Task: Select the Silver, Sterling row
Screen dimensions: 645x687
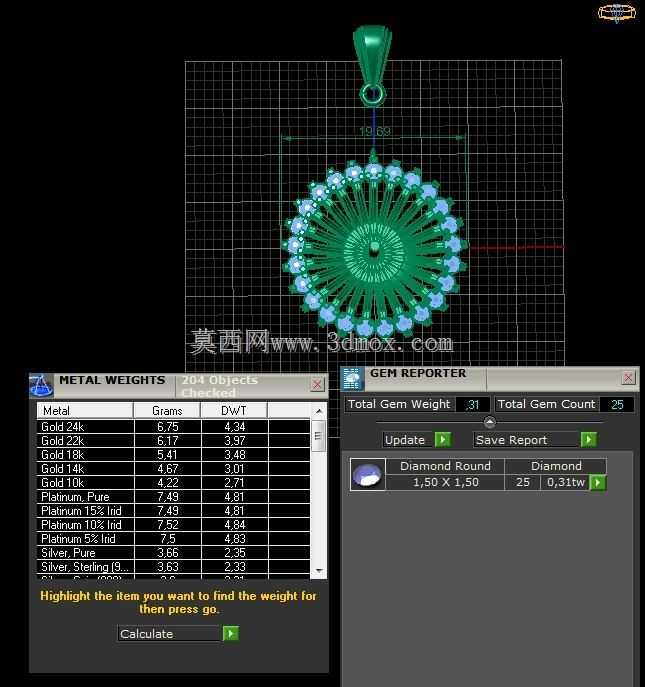Action: [174, 567]
